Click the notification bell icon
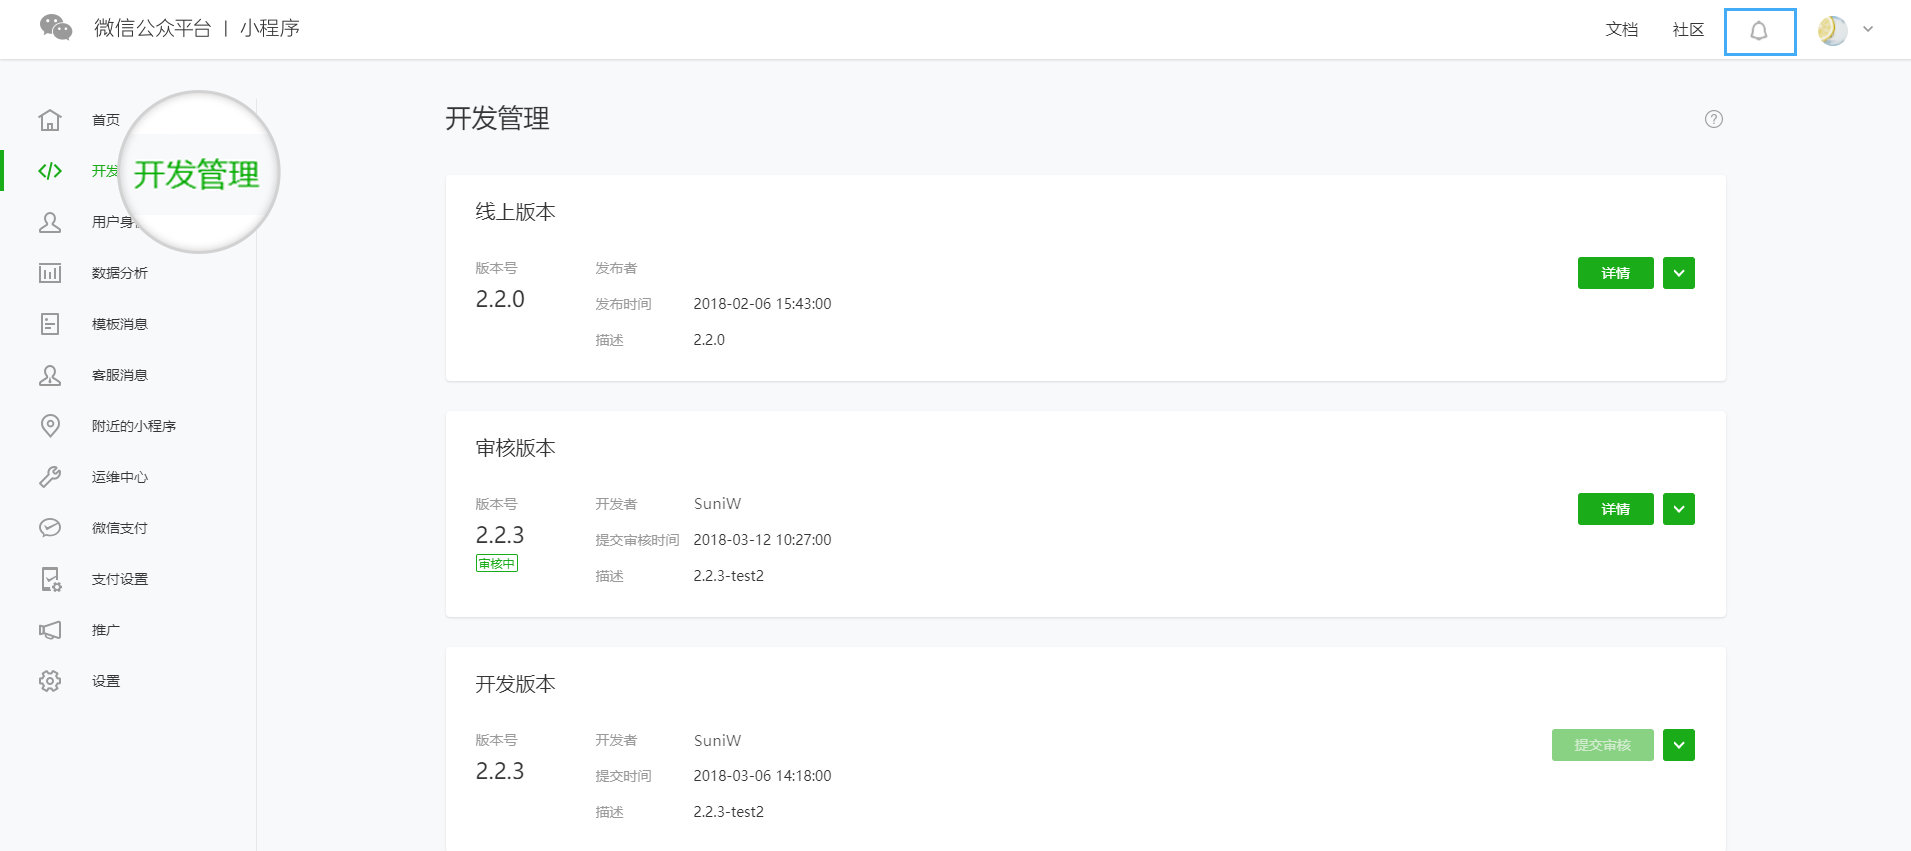The height and width of the screenshot is (851, 1911). (x=1759, y=31)
